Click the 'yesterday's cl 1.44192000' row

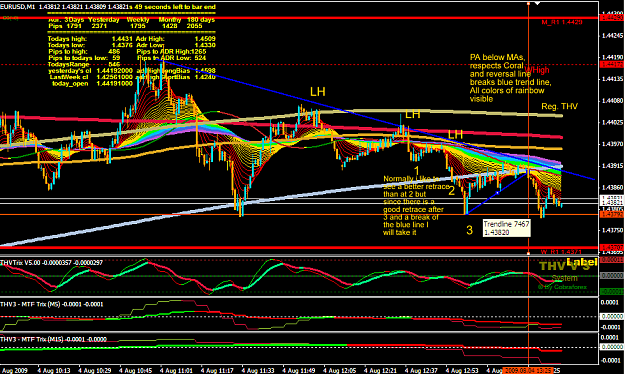90,71
